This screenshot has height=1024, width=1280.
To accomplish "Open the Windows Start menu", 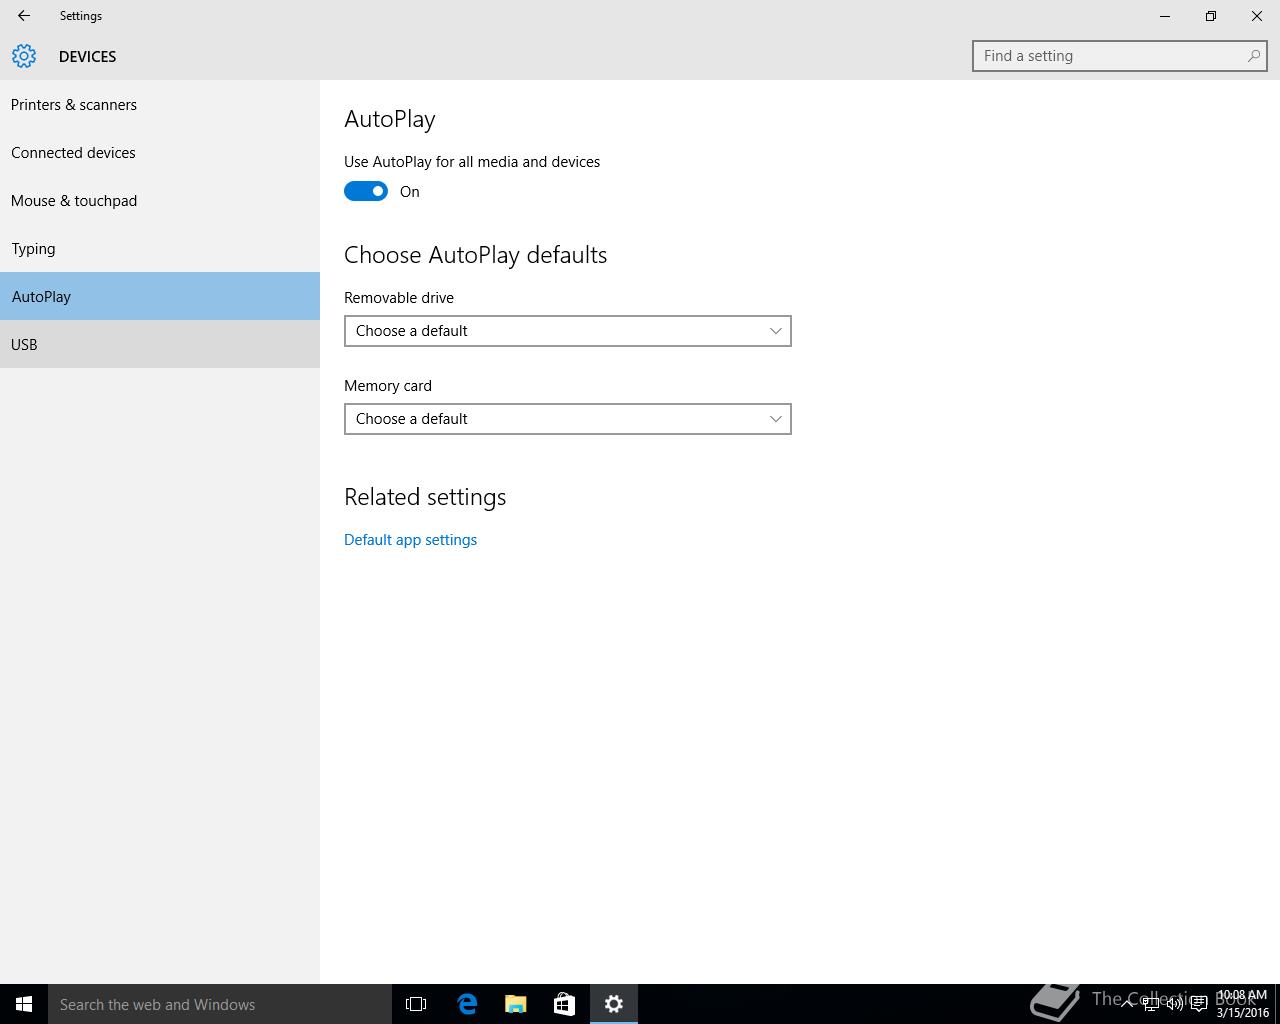I will (x=24, y=1004).
